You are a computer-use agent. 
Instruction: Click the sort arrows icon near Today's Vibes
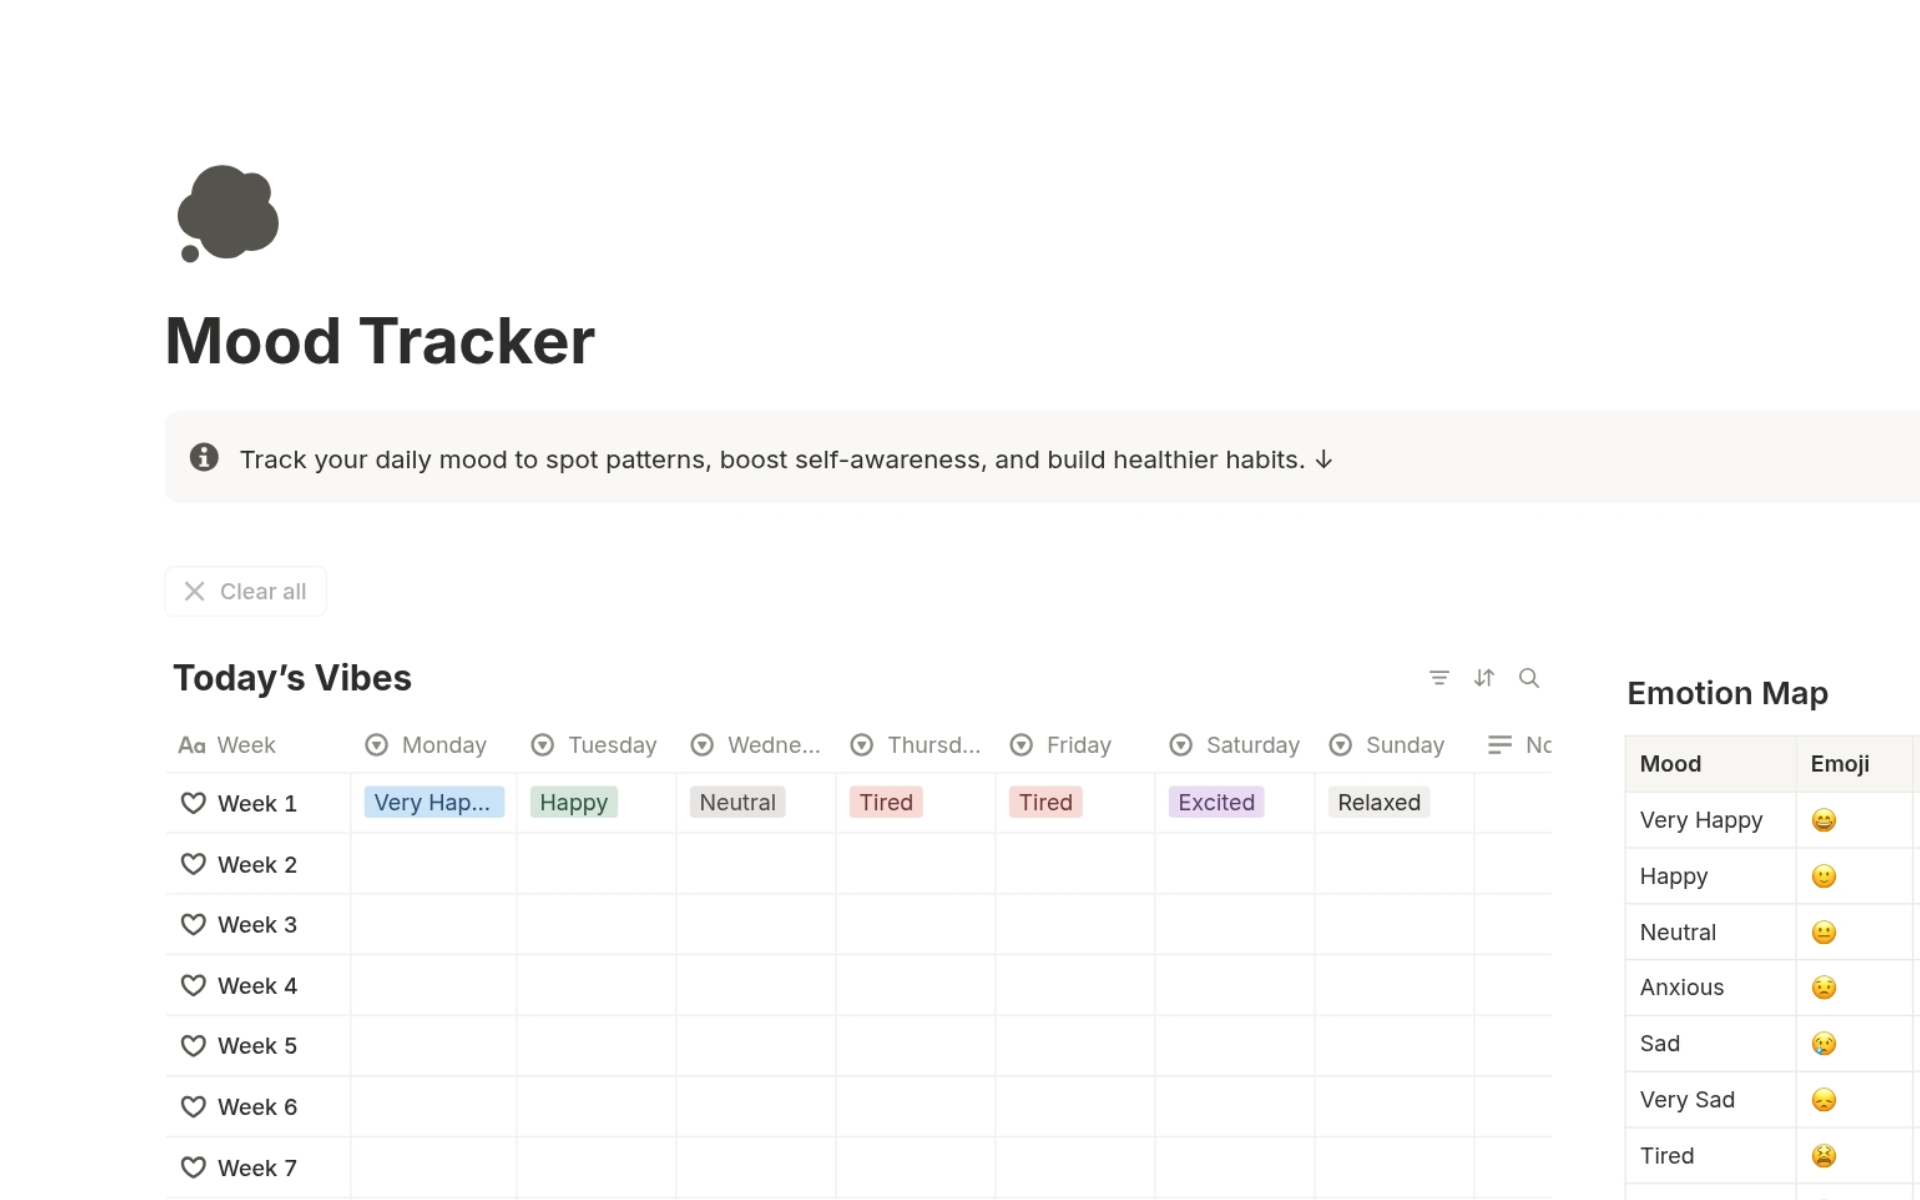tap(1485, 678)
